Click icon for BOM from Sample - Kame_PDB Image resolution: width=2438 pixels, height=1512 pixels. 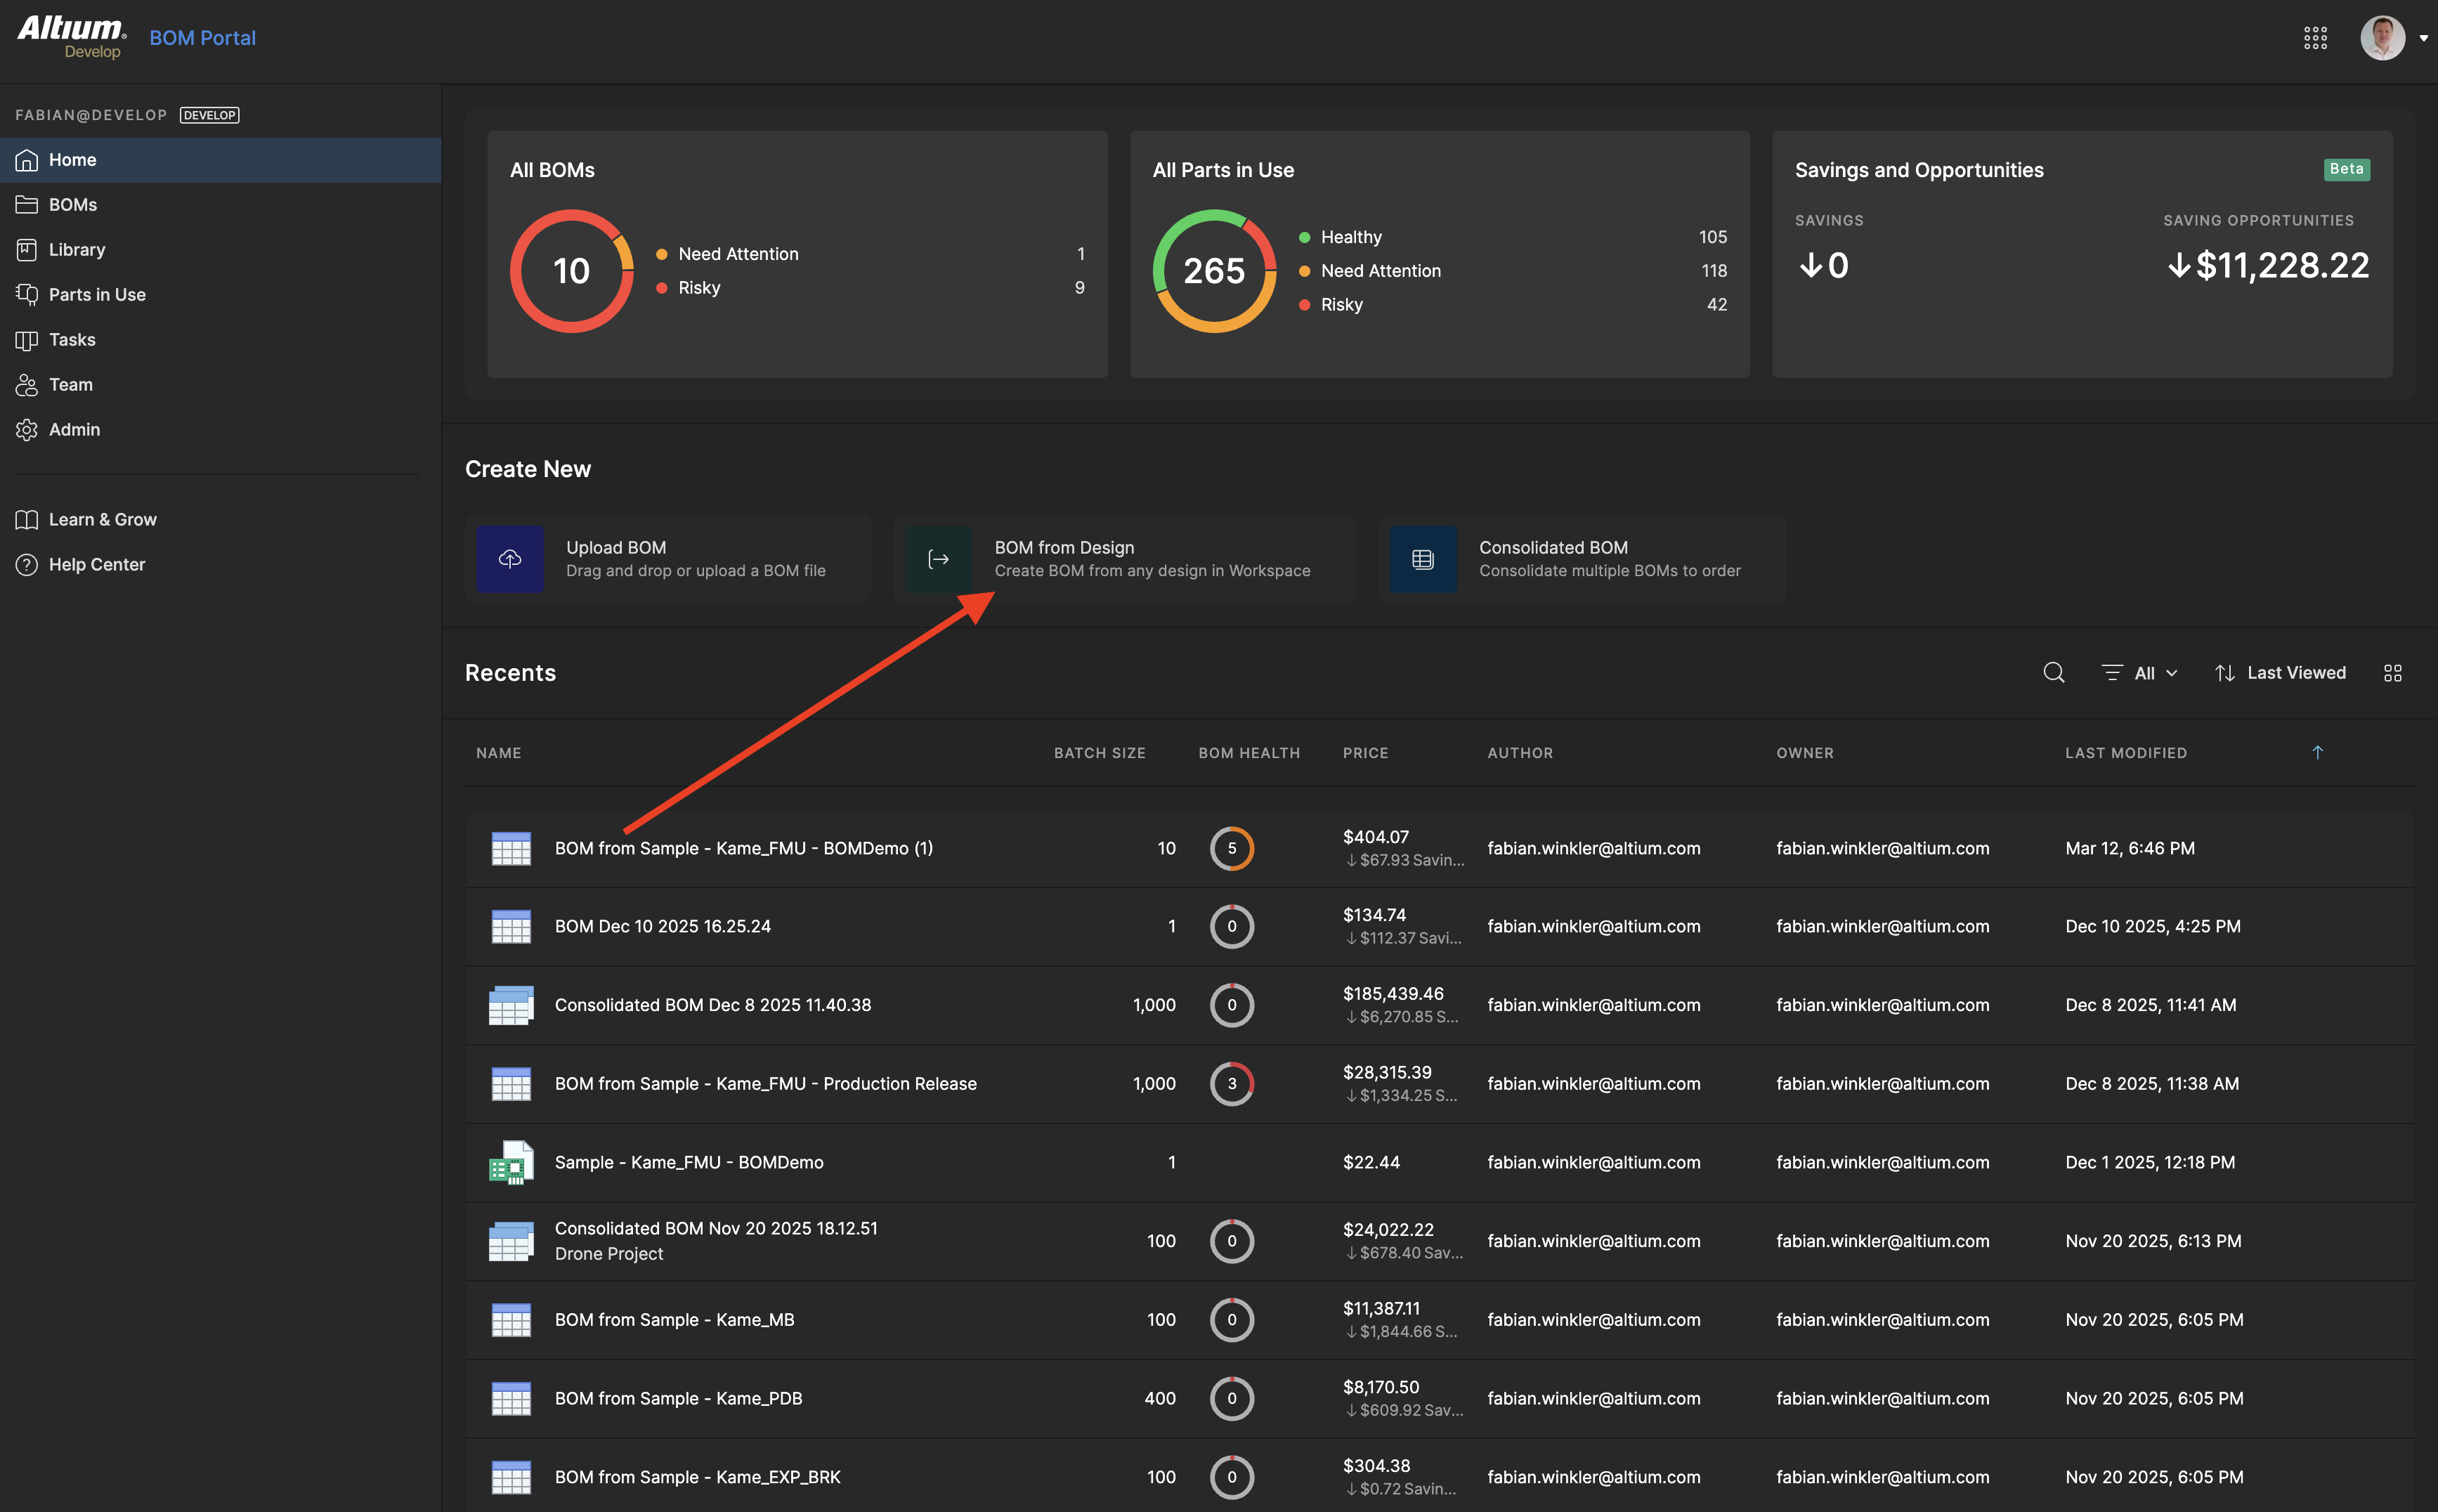click(x=511, y=1398)
